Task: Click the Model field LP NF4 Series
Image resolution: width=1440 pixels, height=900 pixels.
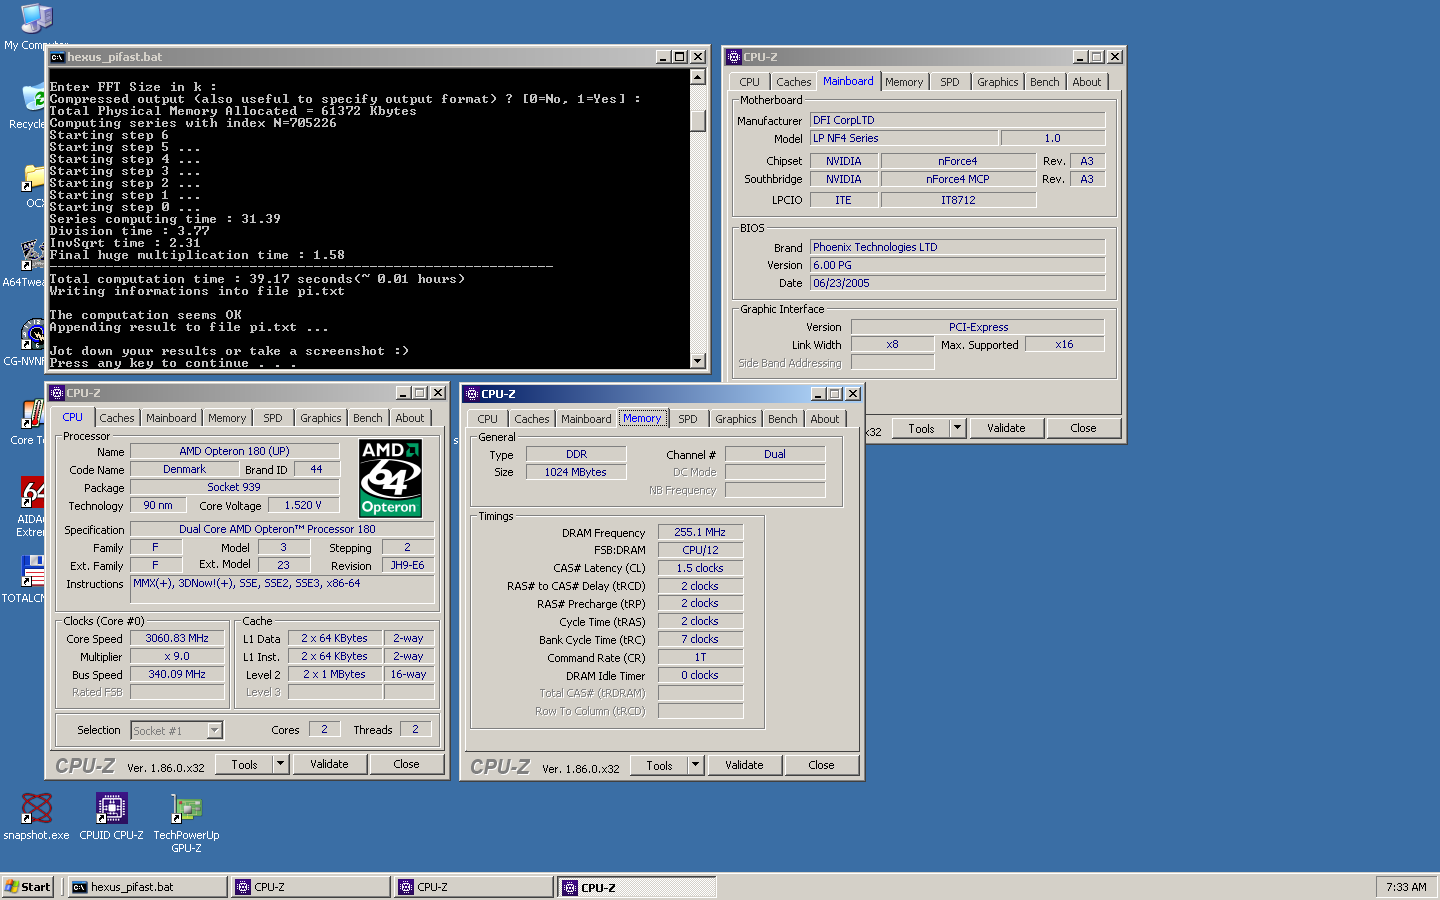Action: [x=904, y=138]
